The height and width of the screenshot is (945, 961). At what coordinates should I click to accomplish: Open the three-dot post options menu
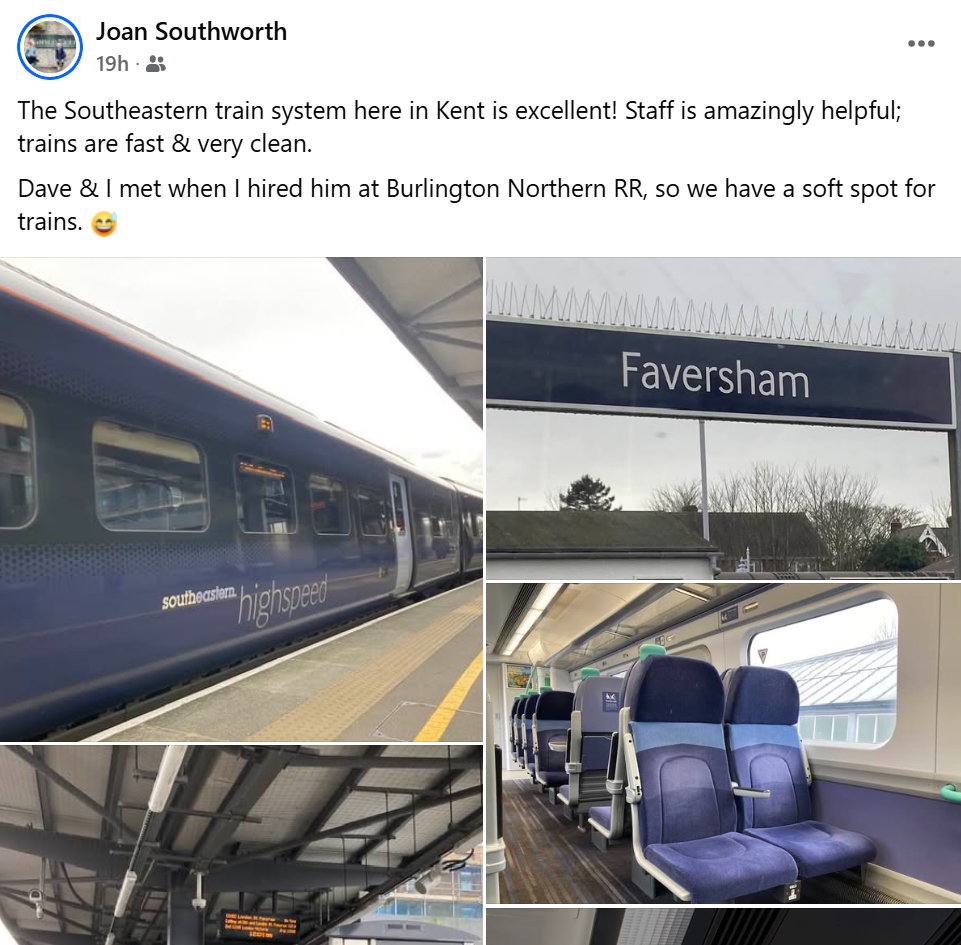pos(921,44)
